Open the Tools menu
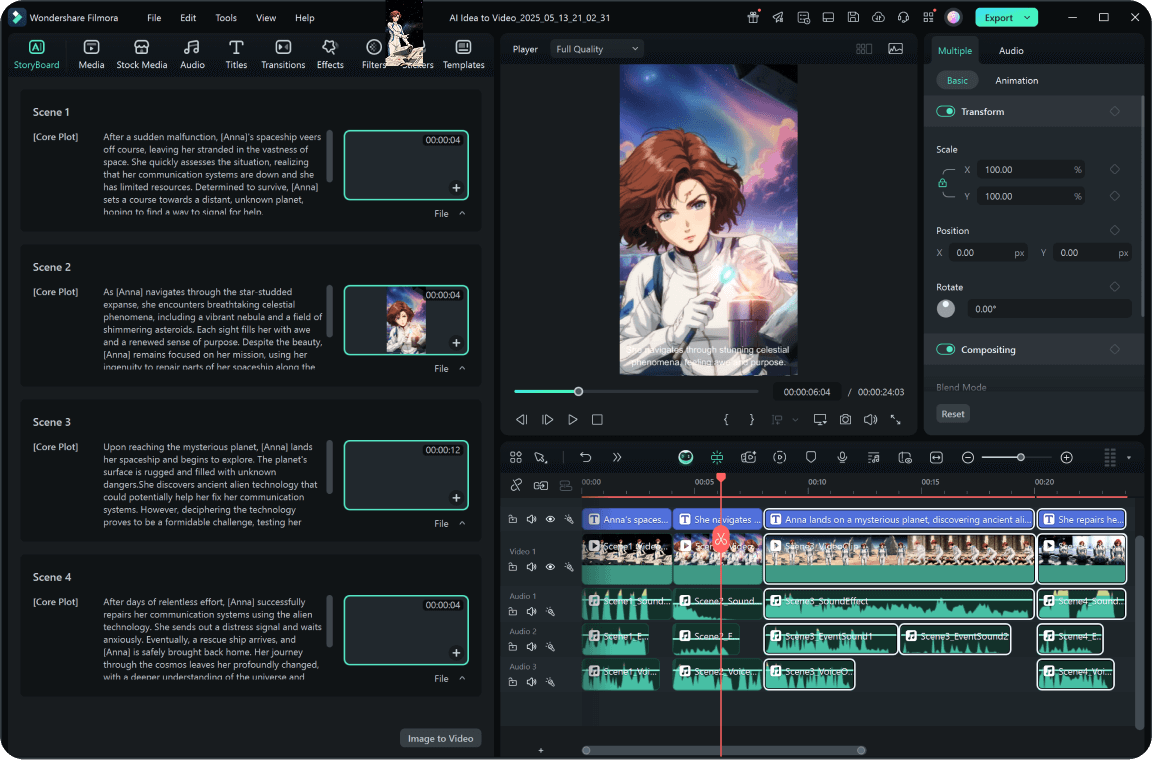The height and width of the screenshot is (760, 1152). [x=226, y=18]
